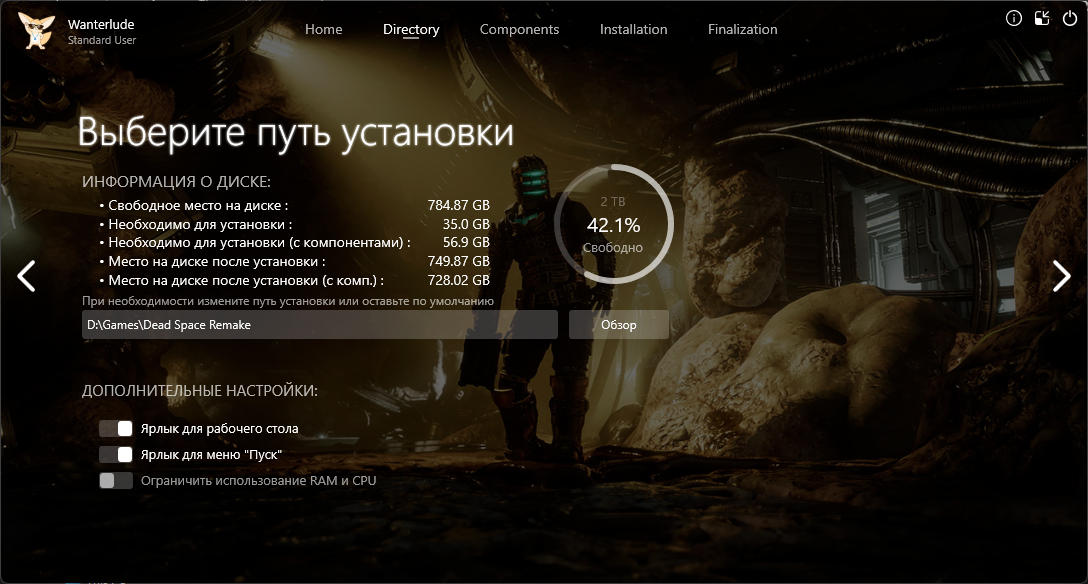Click the info icon in top-right corner
1088x584 pixels.
click(1013, 18)
